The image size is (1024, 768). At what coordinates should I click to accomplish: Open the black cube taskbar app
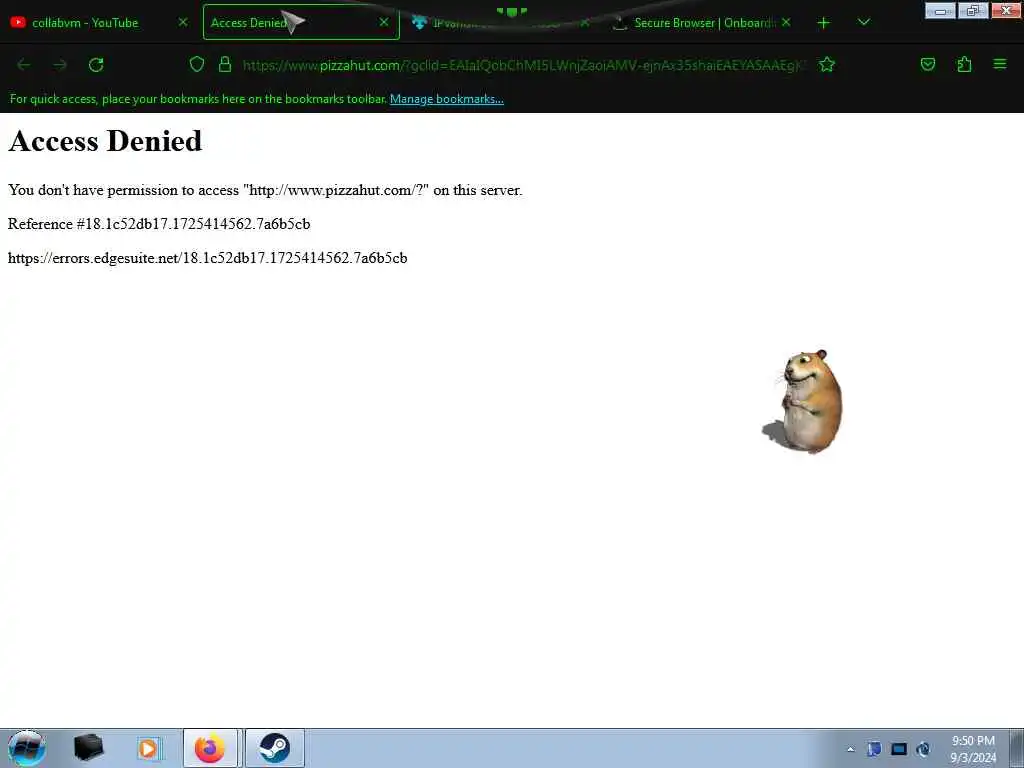coord(88,748)
